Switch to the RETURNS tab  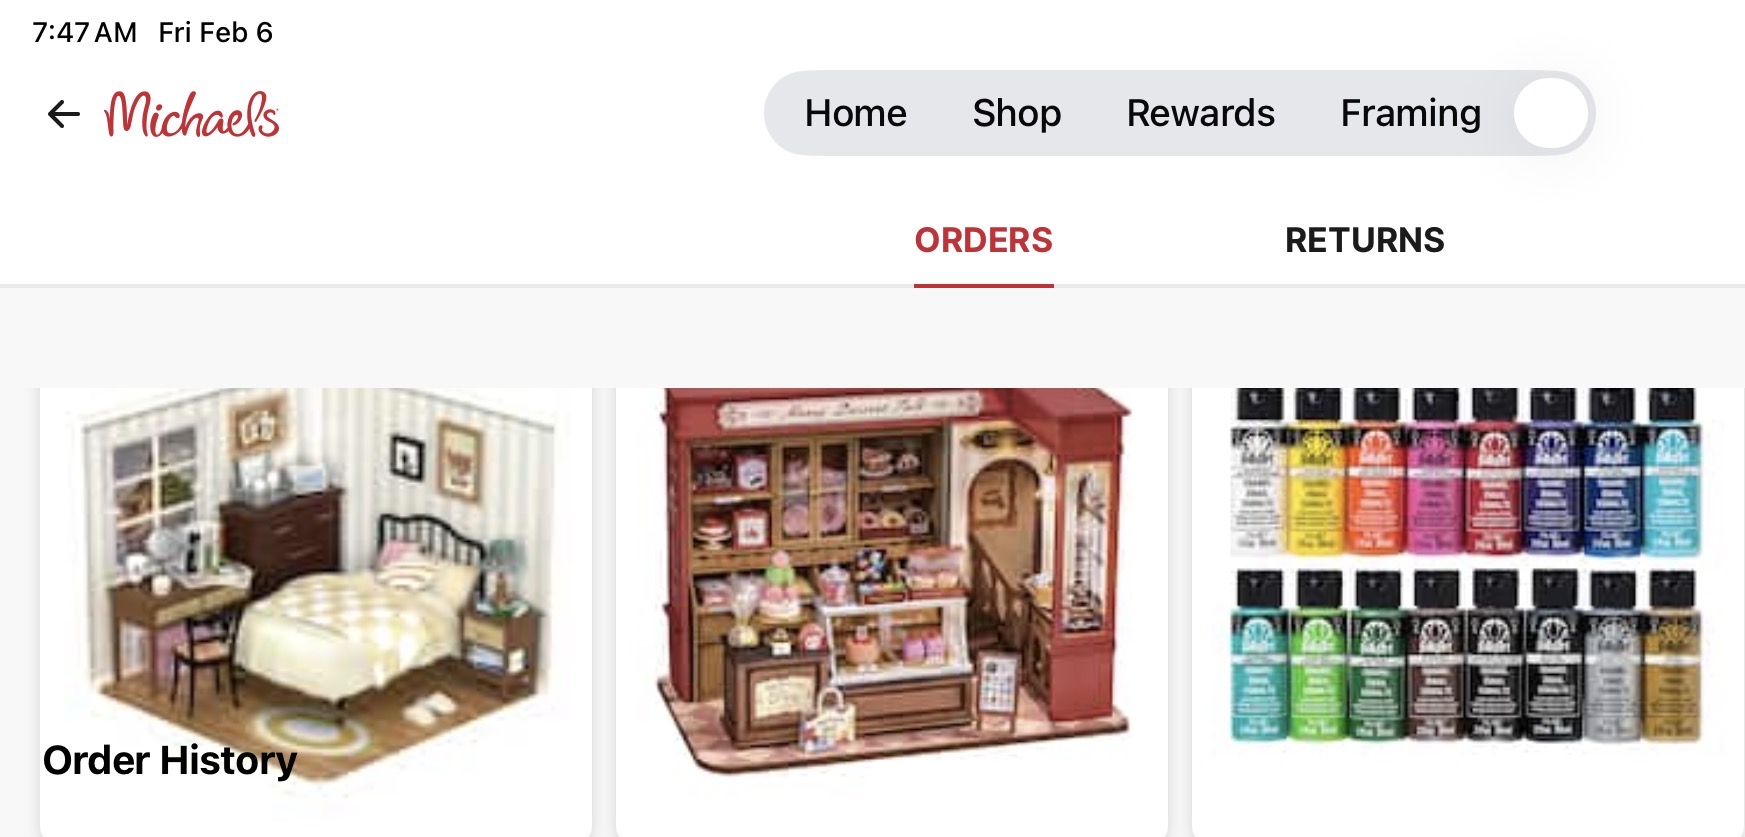tap(1364, 240)
